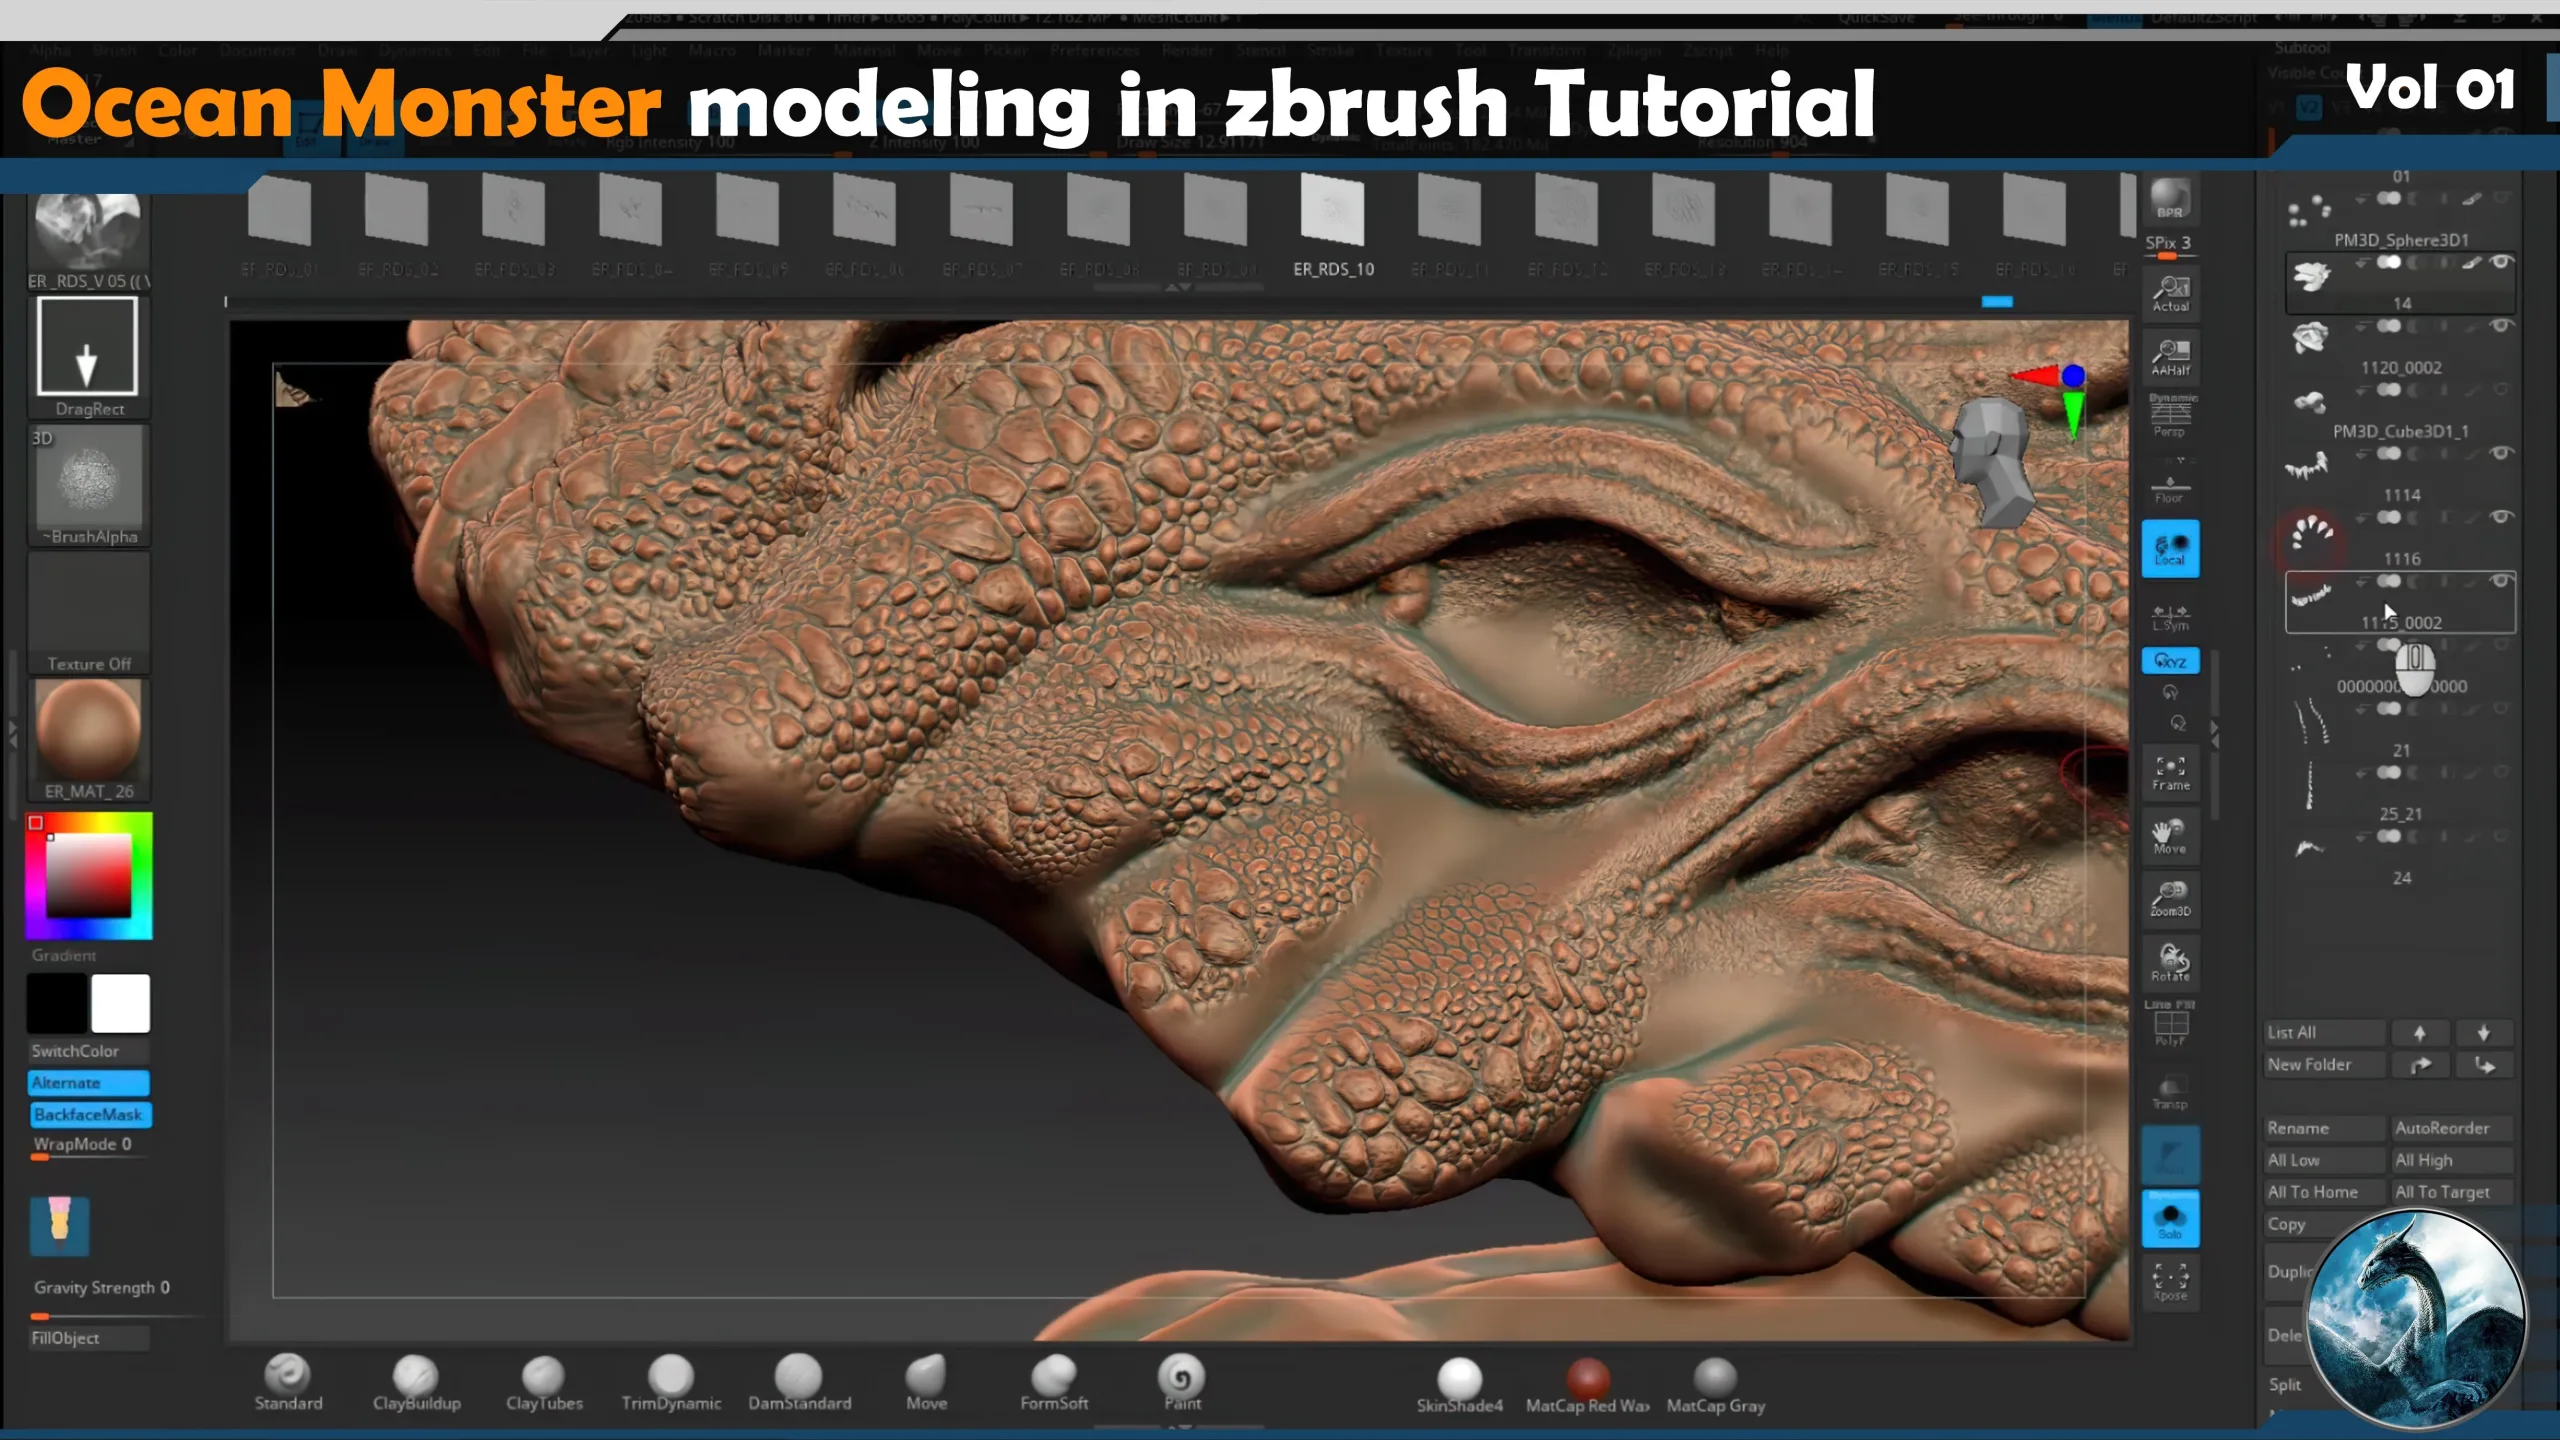Open the DragRect stroke type picker
This screenshot has width=2560, height=1440.
click(x=87, y=347)
